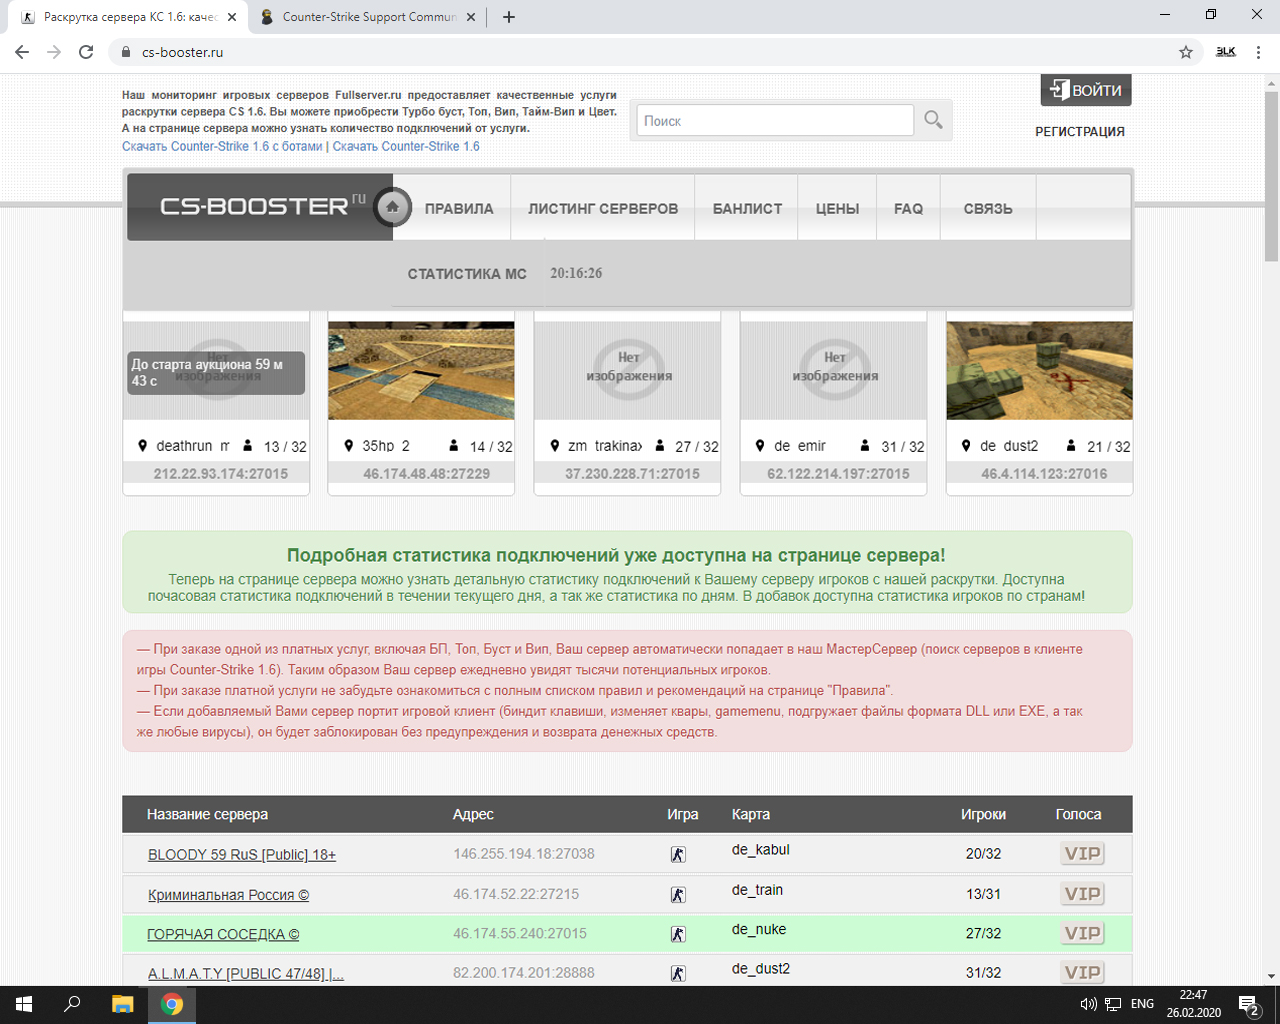1280x1024 pixels.
Task: Click the Игроки column header
Action: click(x=983, y=814)
